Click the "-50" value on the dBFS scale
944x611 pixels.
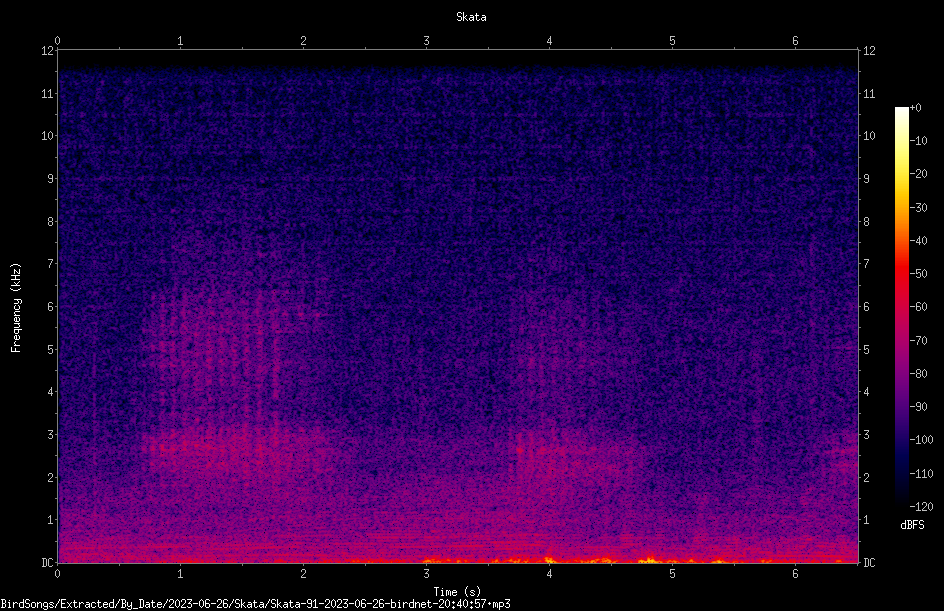click(x=918, y=273)
